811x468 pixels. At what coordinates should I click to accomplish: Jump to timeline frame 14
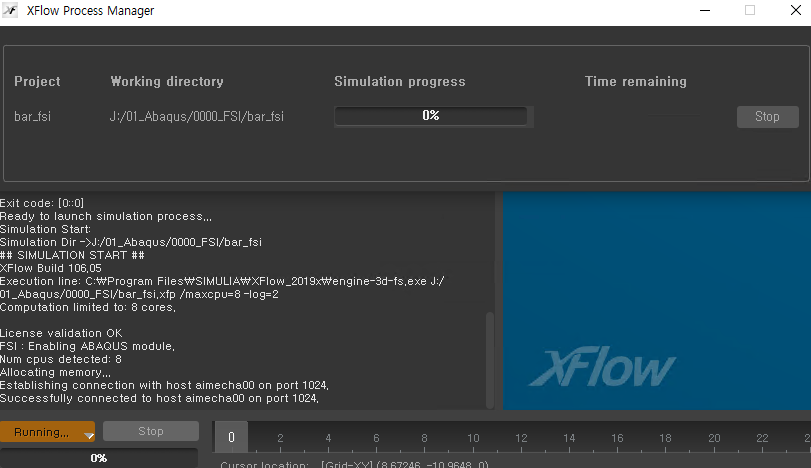(569, 438)
